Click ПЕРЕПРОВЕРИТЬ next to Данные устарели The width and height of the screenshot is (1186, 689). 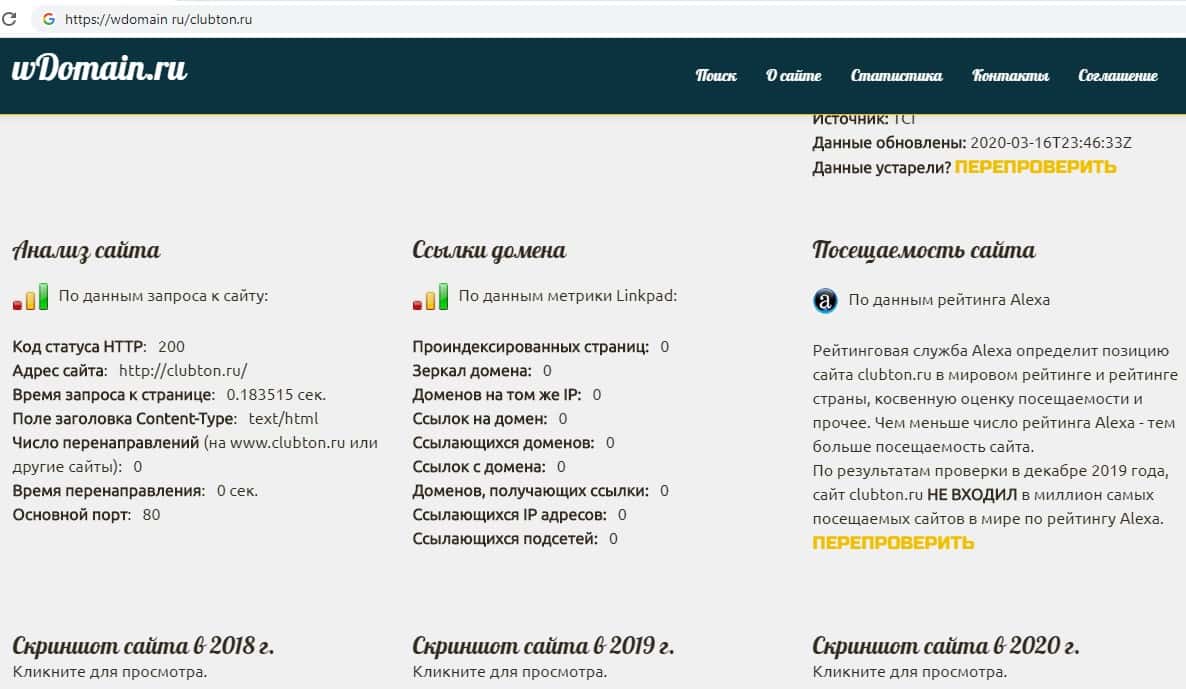click(x=1035, y=167)
